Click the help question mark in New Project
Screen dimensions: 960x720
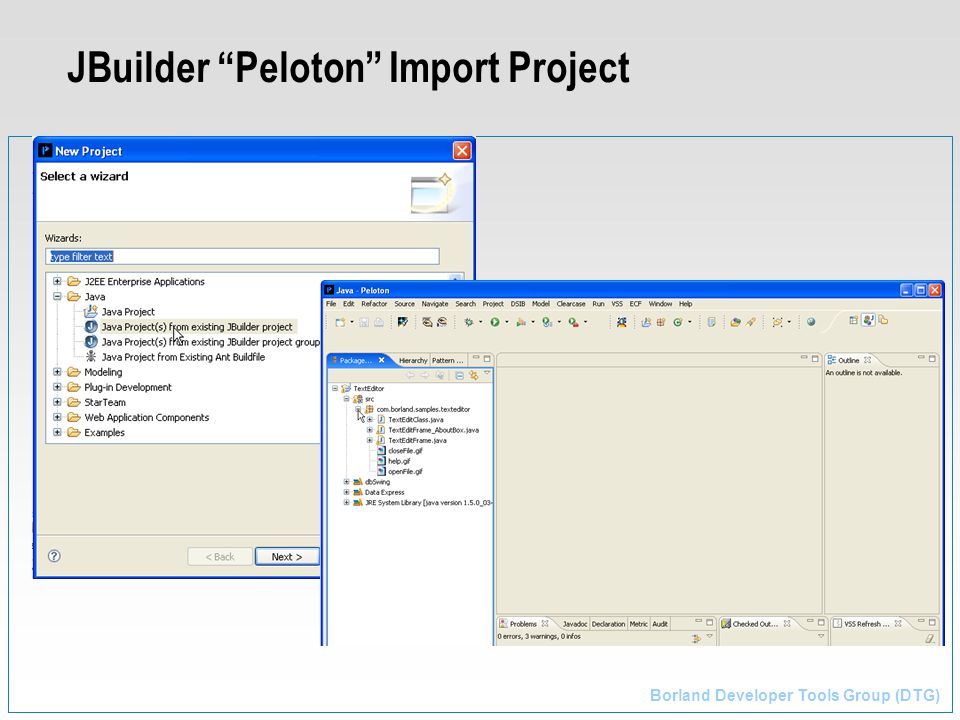[54, 556]
